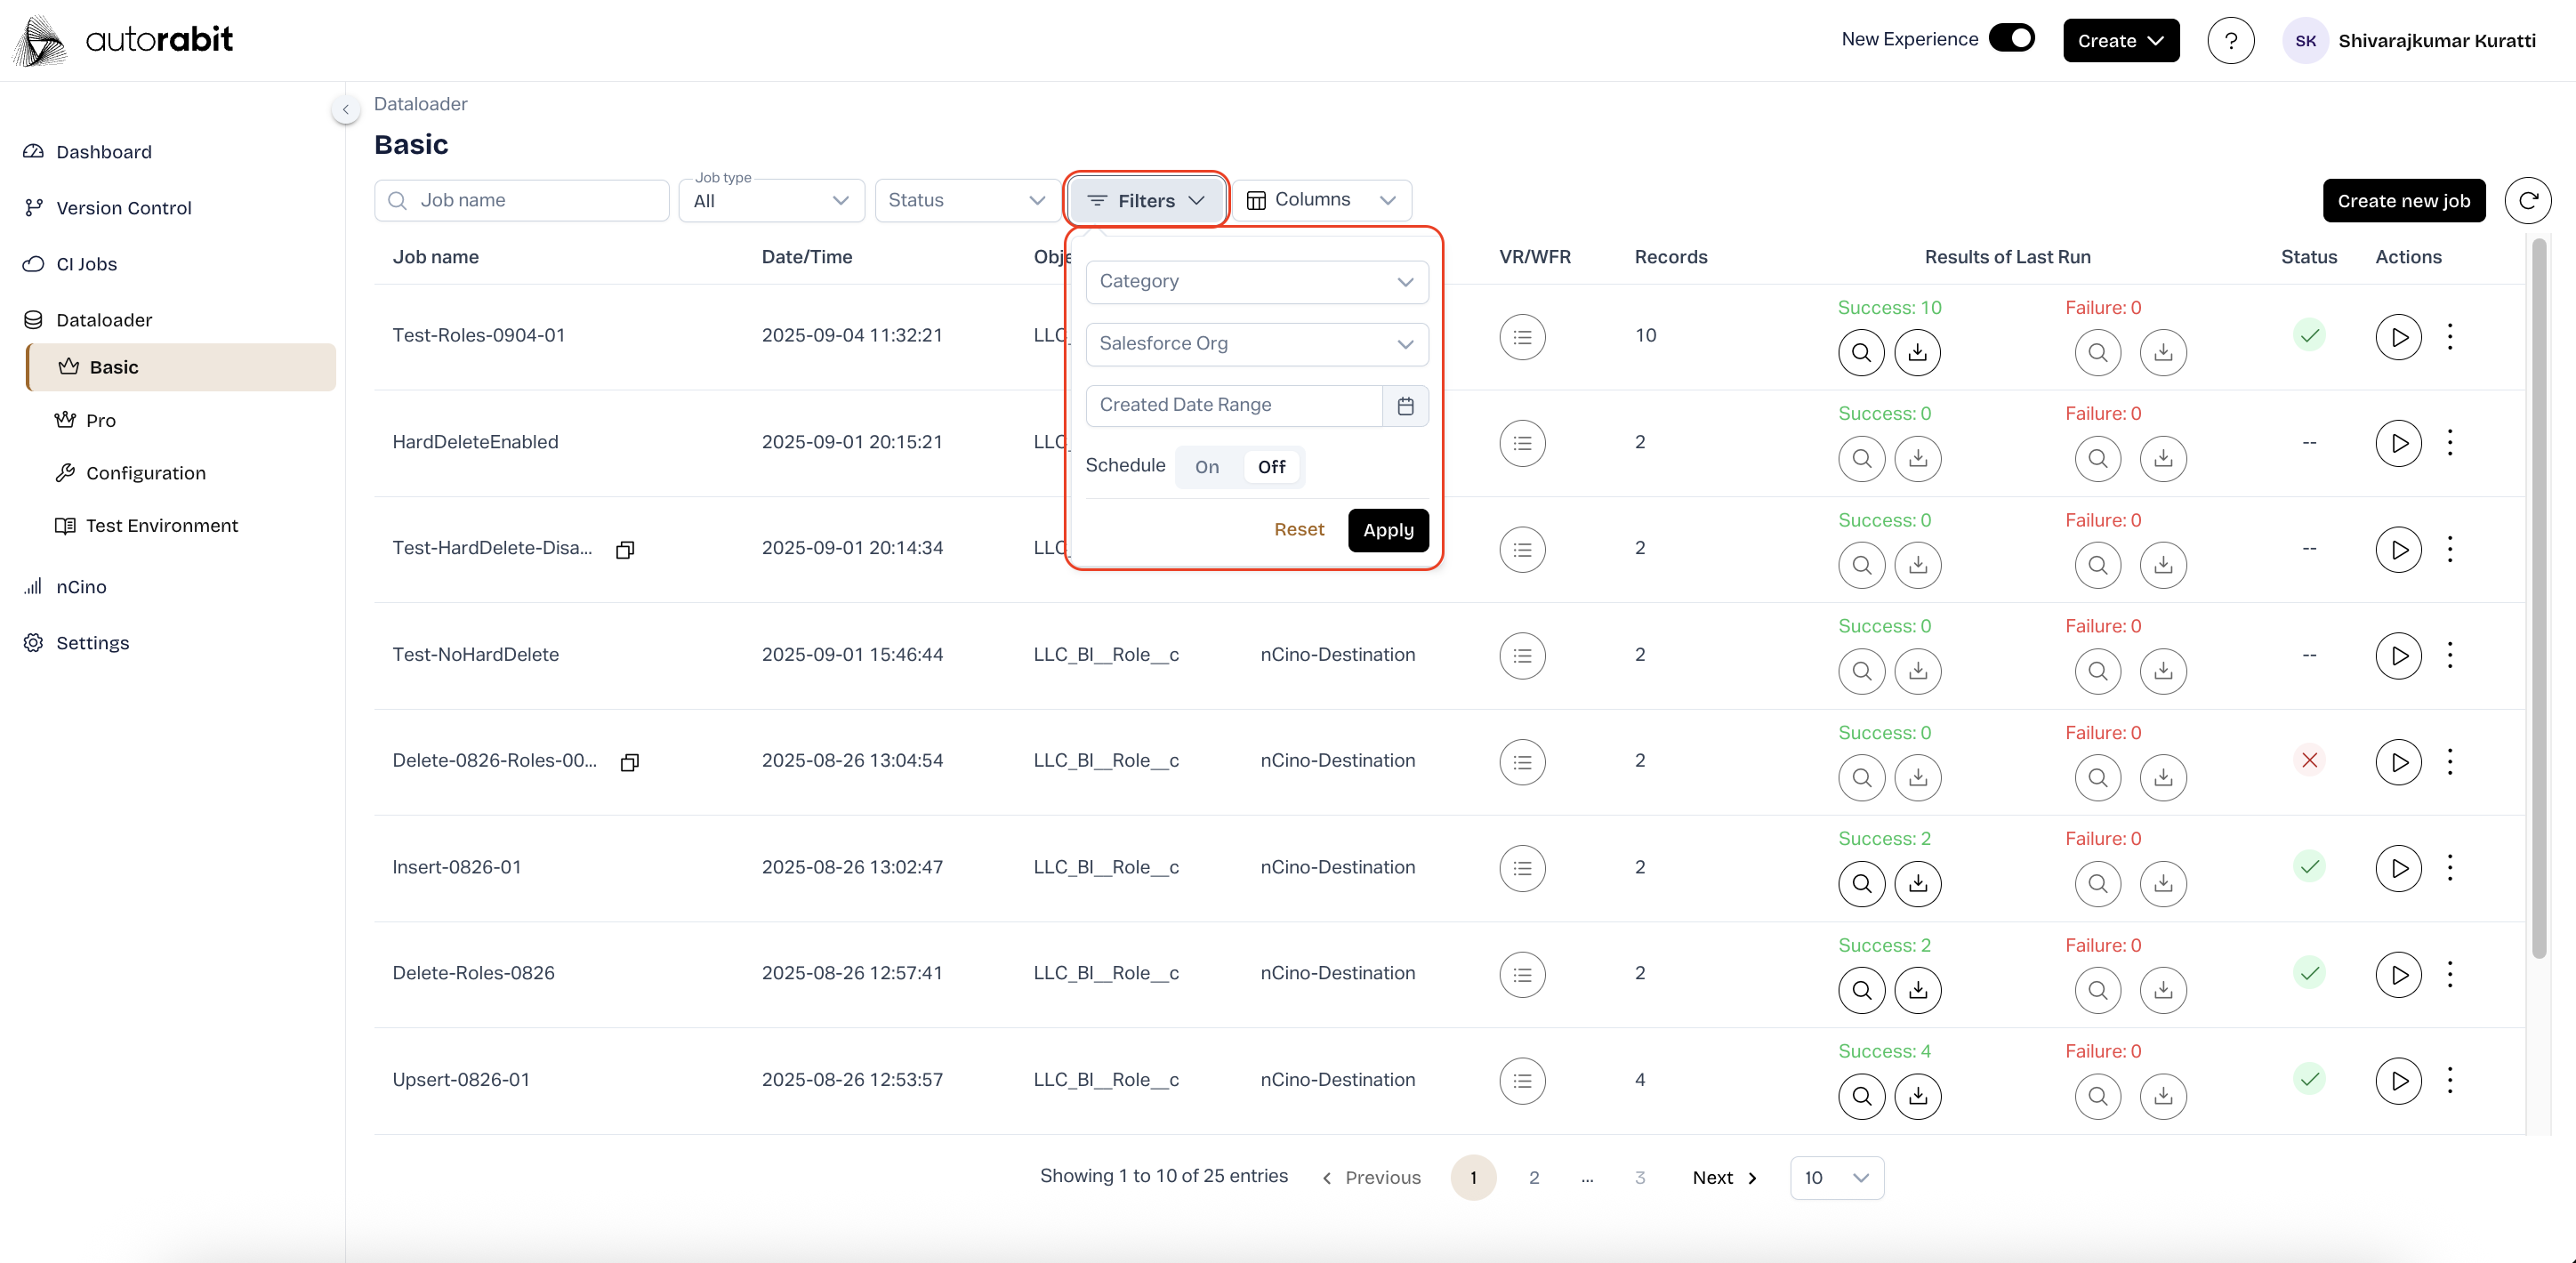2576x1263 pixels.
Task: Open the Pro dataloader section
Action: pyautogui.click(x=101, y=420)
